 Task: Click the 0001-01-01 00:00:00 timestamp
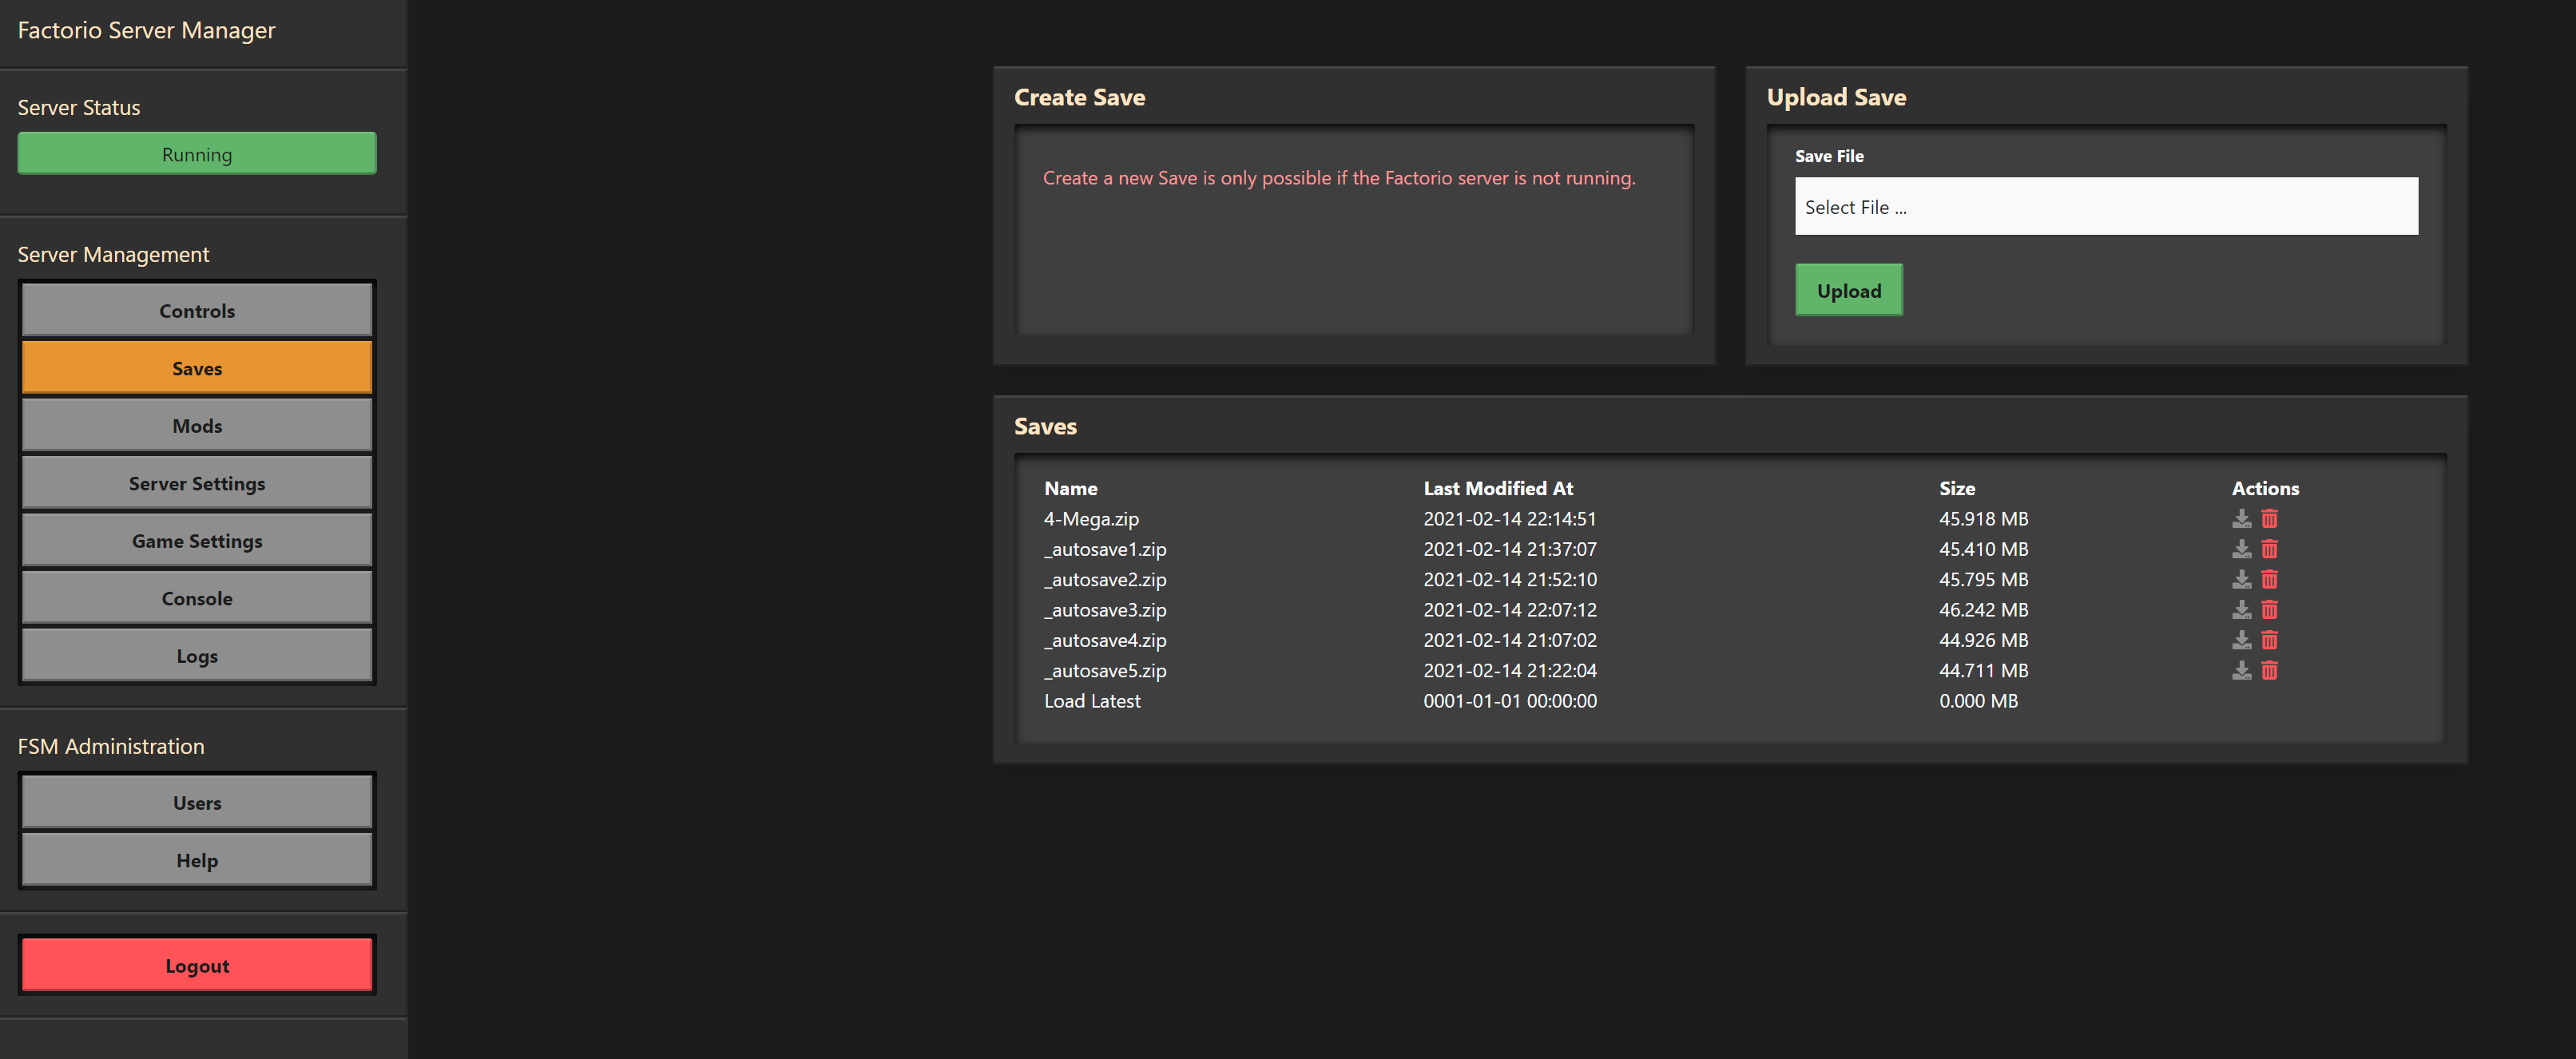tap(1510, 701)
